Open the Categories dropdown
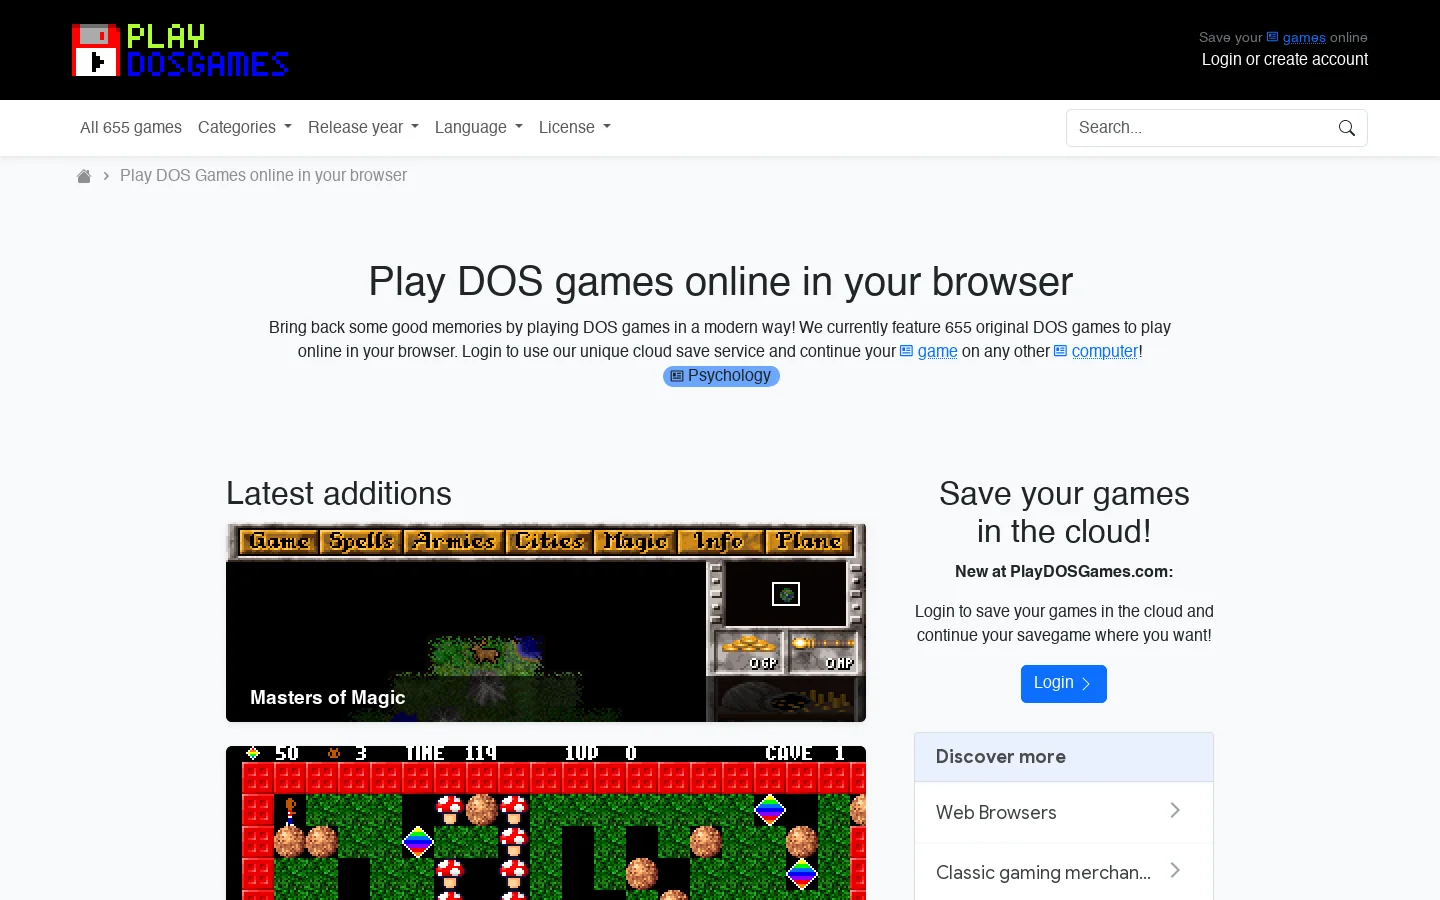 click(x=245, y=127)
